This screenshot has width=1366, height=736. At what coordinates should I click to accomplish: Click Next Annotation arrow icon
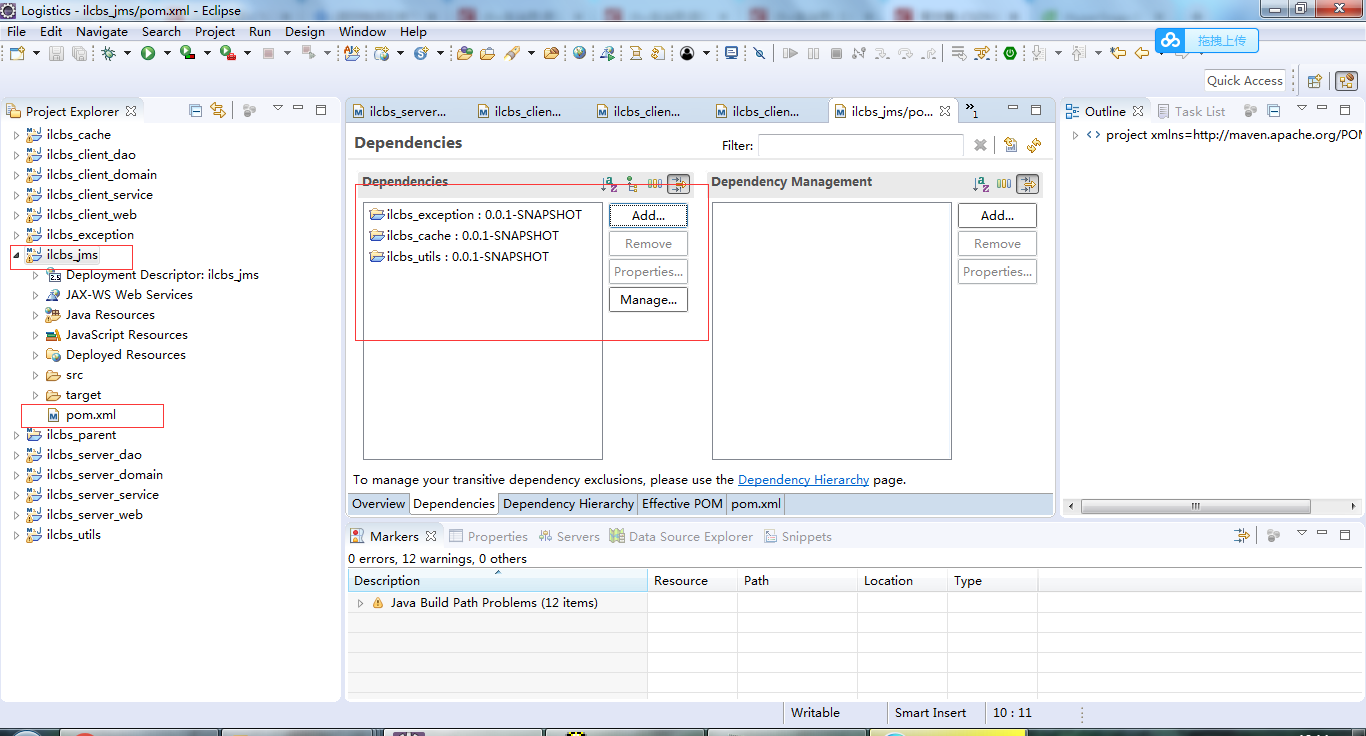pos(1040,53)
